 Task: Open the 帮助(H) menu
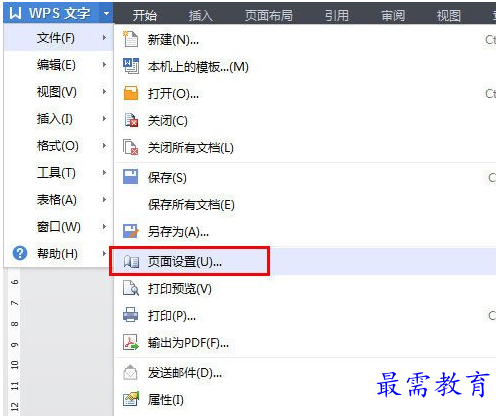tap(58, 254)
